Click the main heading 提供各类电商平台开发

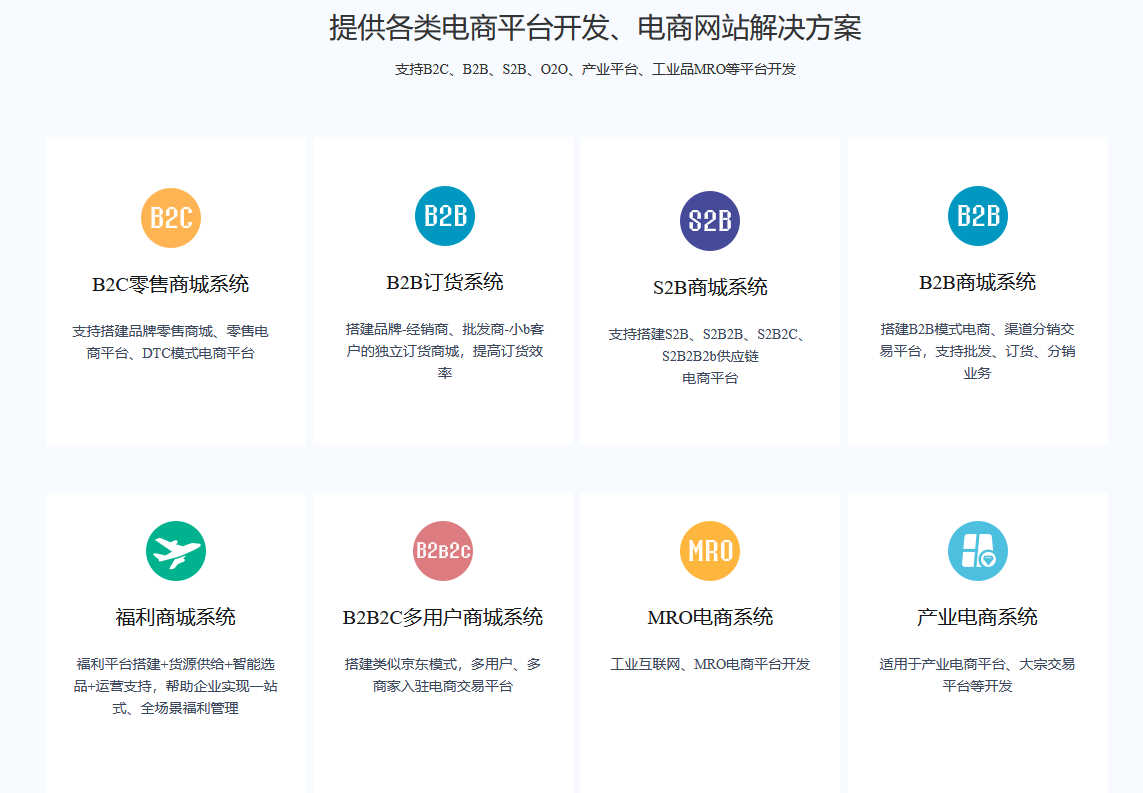pos(595,28)
